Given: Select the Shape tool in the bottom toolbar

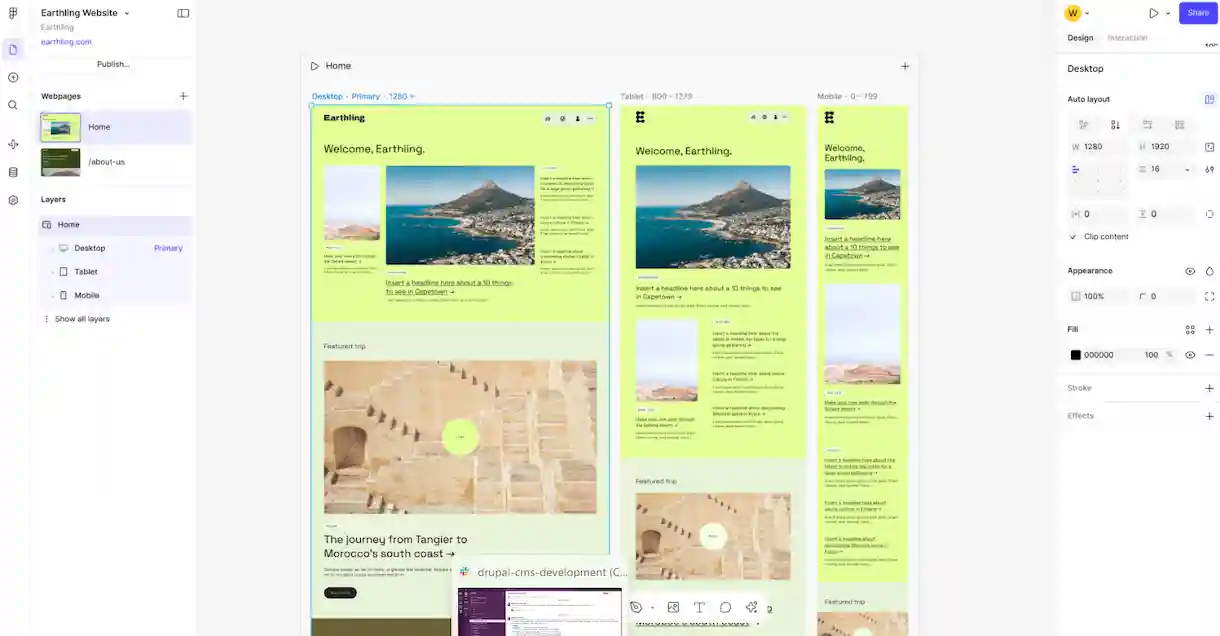Looking at the screenshot, I should pos(725,607).
